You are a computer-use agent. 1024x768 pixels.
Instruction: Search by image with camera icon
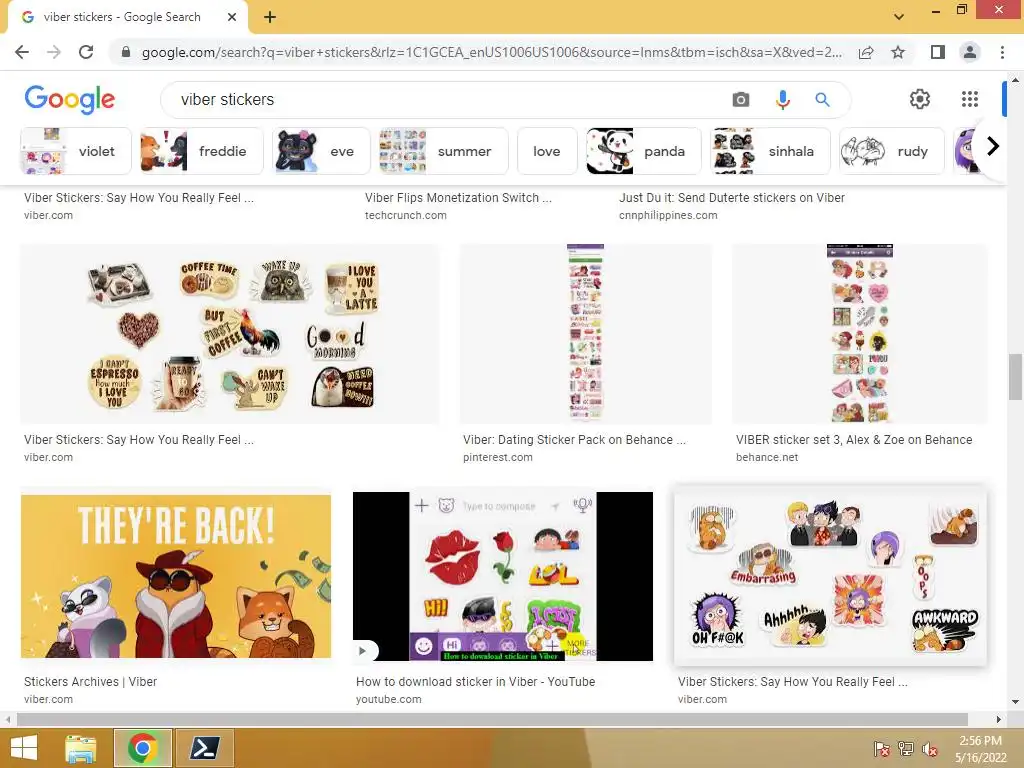[741, 100]
